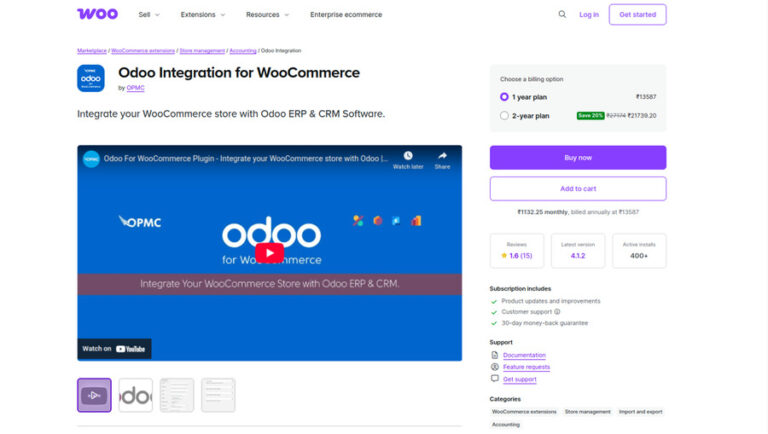
Task: Open the Documentation link
Action: (524, 355)
